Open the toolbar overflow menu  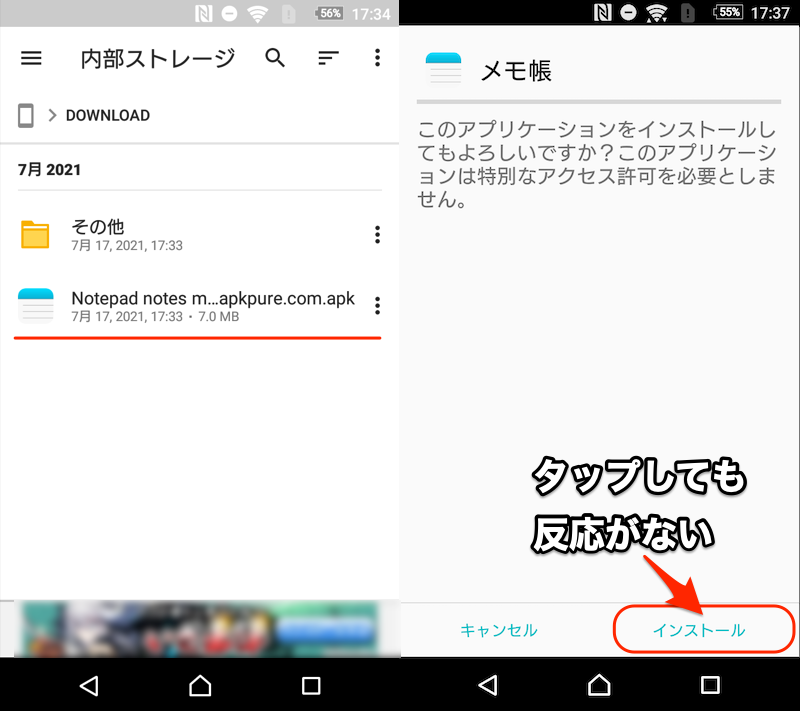point(377,58)
